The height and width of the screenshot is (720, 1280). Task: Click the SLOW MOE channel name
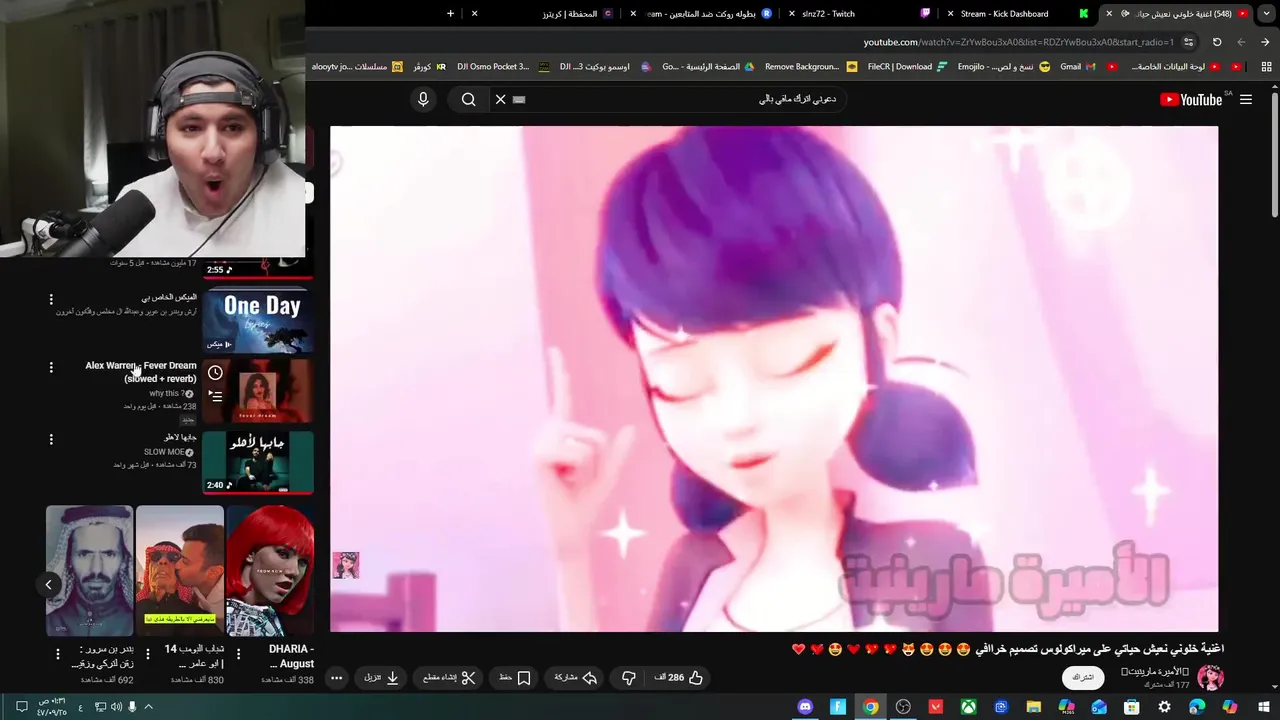(x=164, y=452)
